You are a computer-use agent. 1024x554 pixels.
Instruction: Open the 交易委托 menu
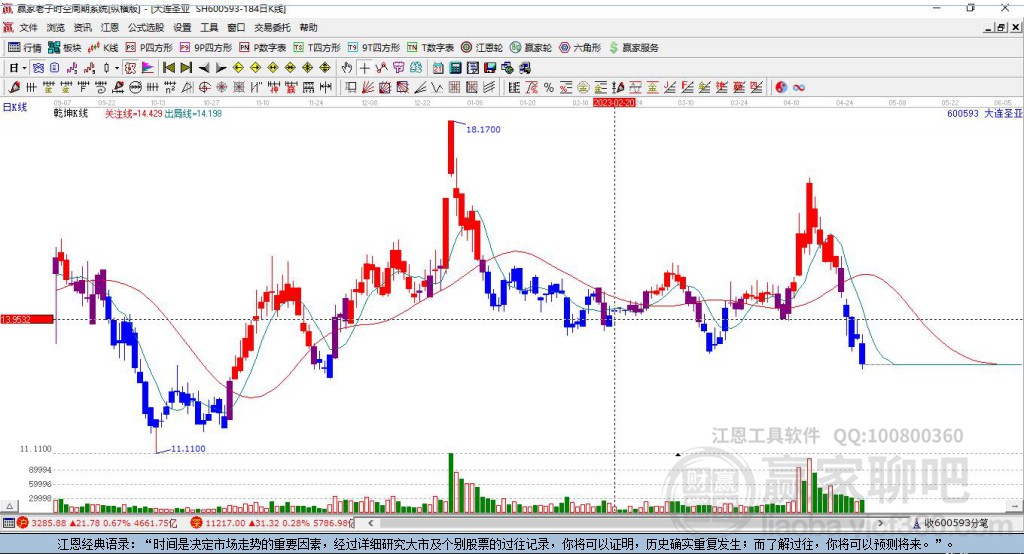coord(272,27)
